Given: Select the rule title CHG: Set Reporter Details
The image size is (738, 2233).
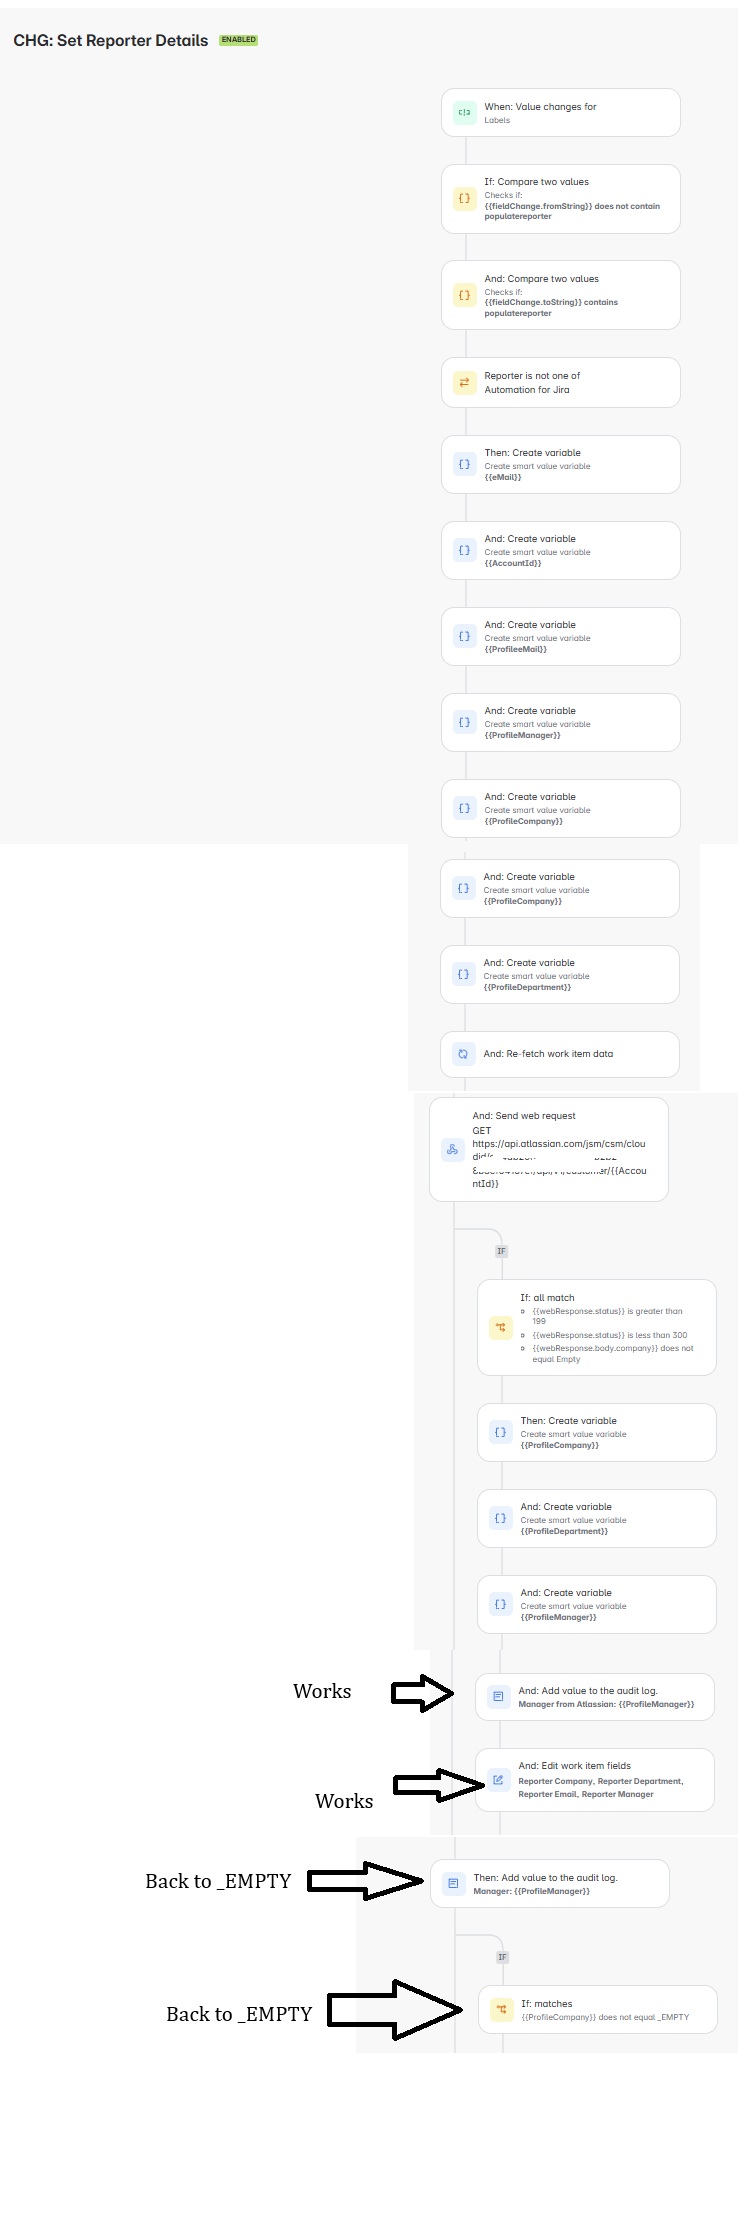Looking at the screenshot, I should [111, 40].
